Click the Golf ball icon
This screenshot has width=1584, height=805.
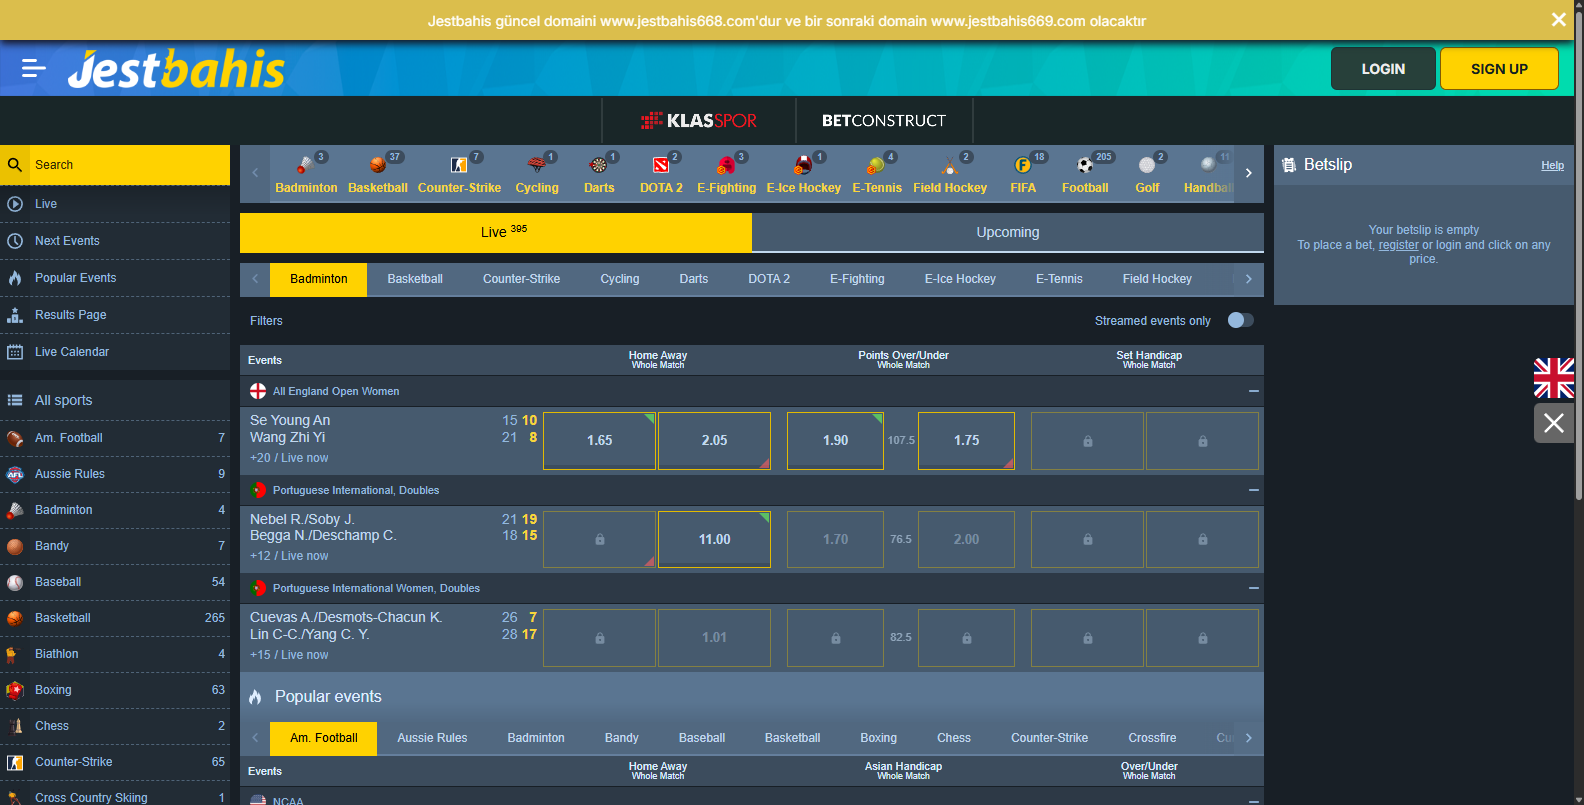[x=1147, y=166]
